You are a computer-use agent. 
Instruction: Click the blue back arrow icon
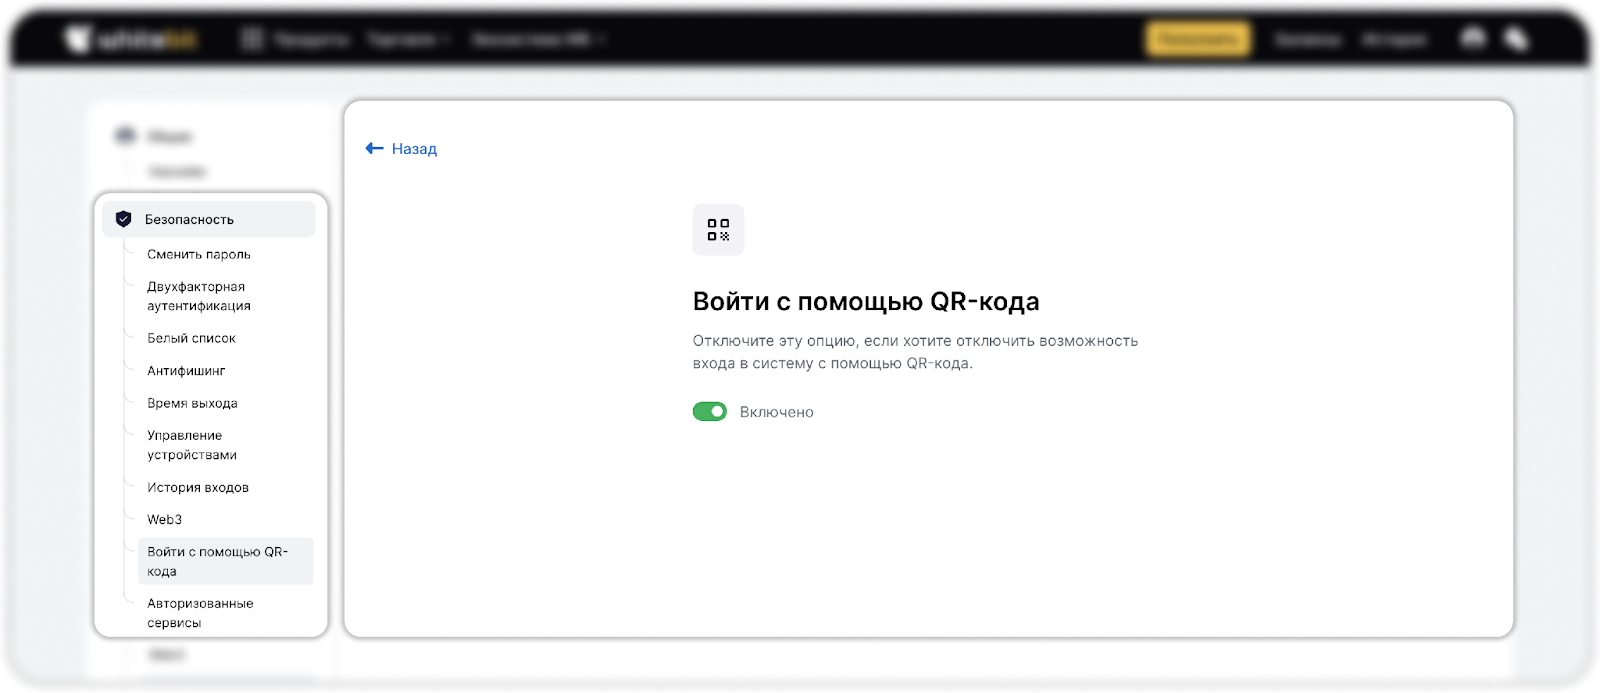374,148
